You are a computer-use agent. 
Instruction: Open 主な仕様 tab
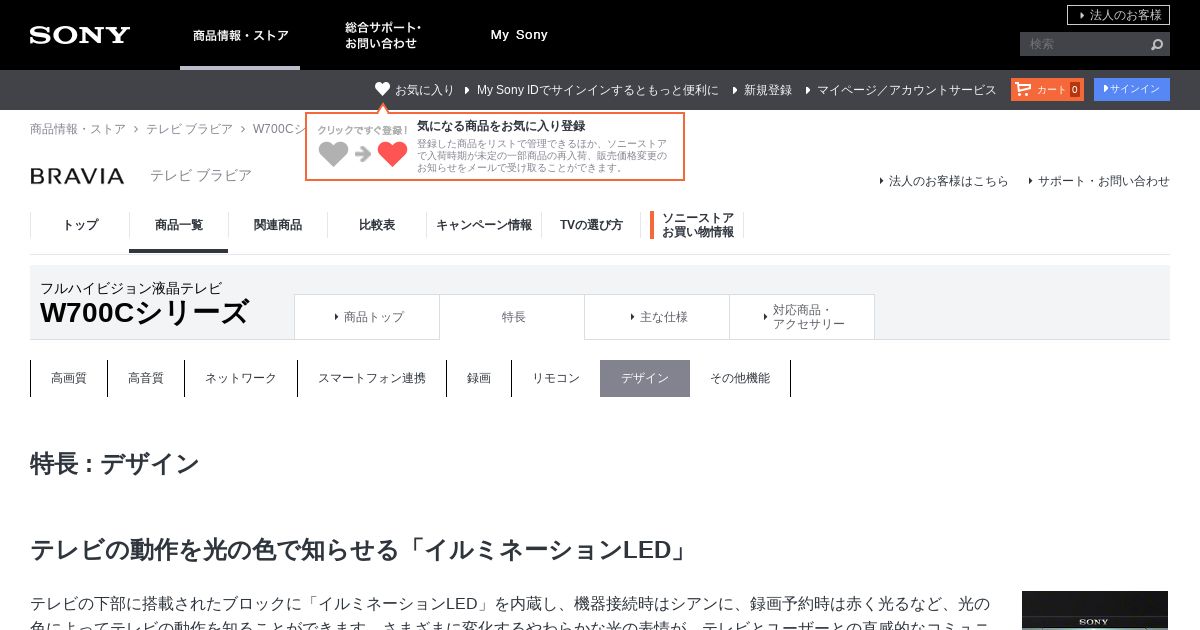[x=657, y=317]
